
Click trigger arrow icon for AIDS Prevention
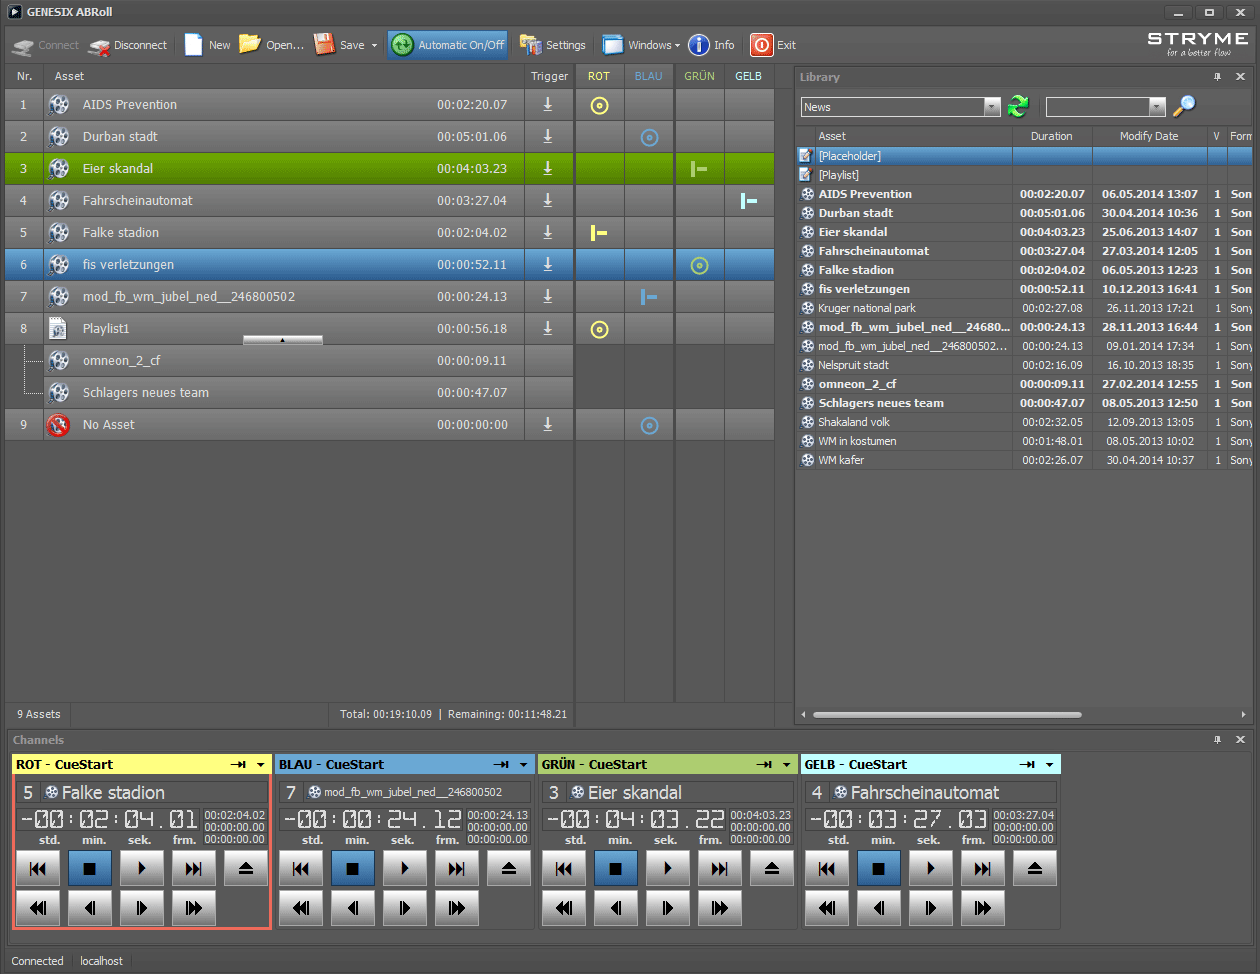[x=547, y=105]
